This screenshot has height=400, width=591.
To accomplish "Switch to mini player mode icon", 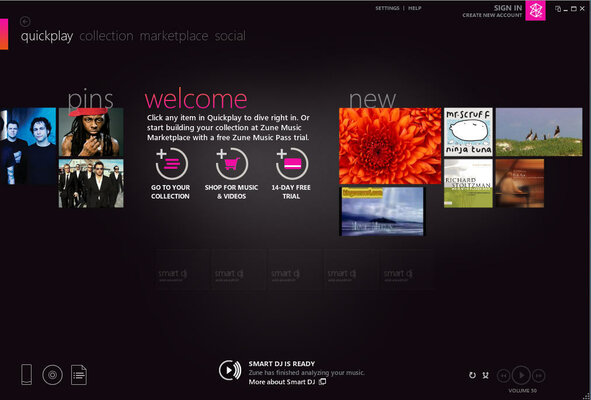I will coord(558,9).
